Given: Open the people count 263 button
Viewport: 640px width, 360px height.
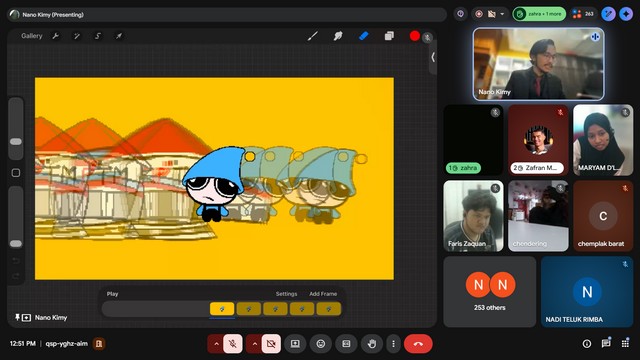Looking at the screenshot, I should click(583, 14).
